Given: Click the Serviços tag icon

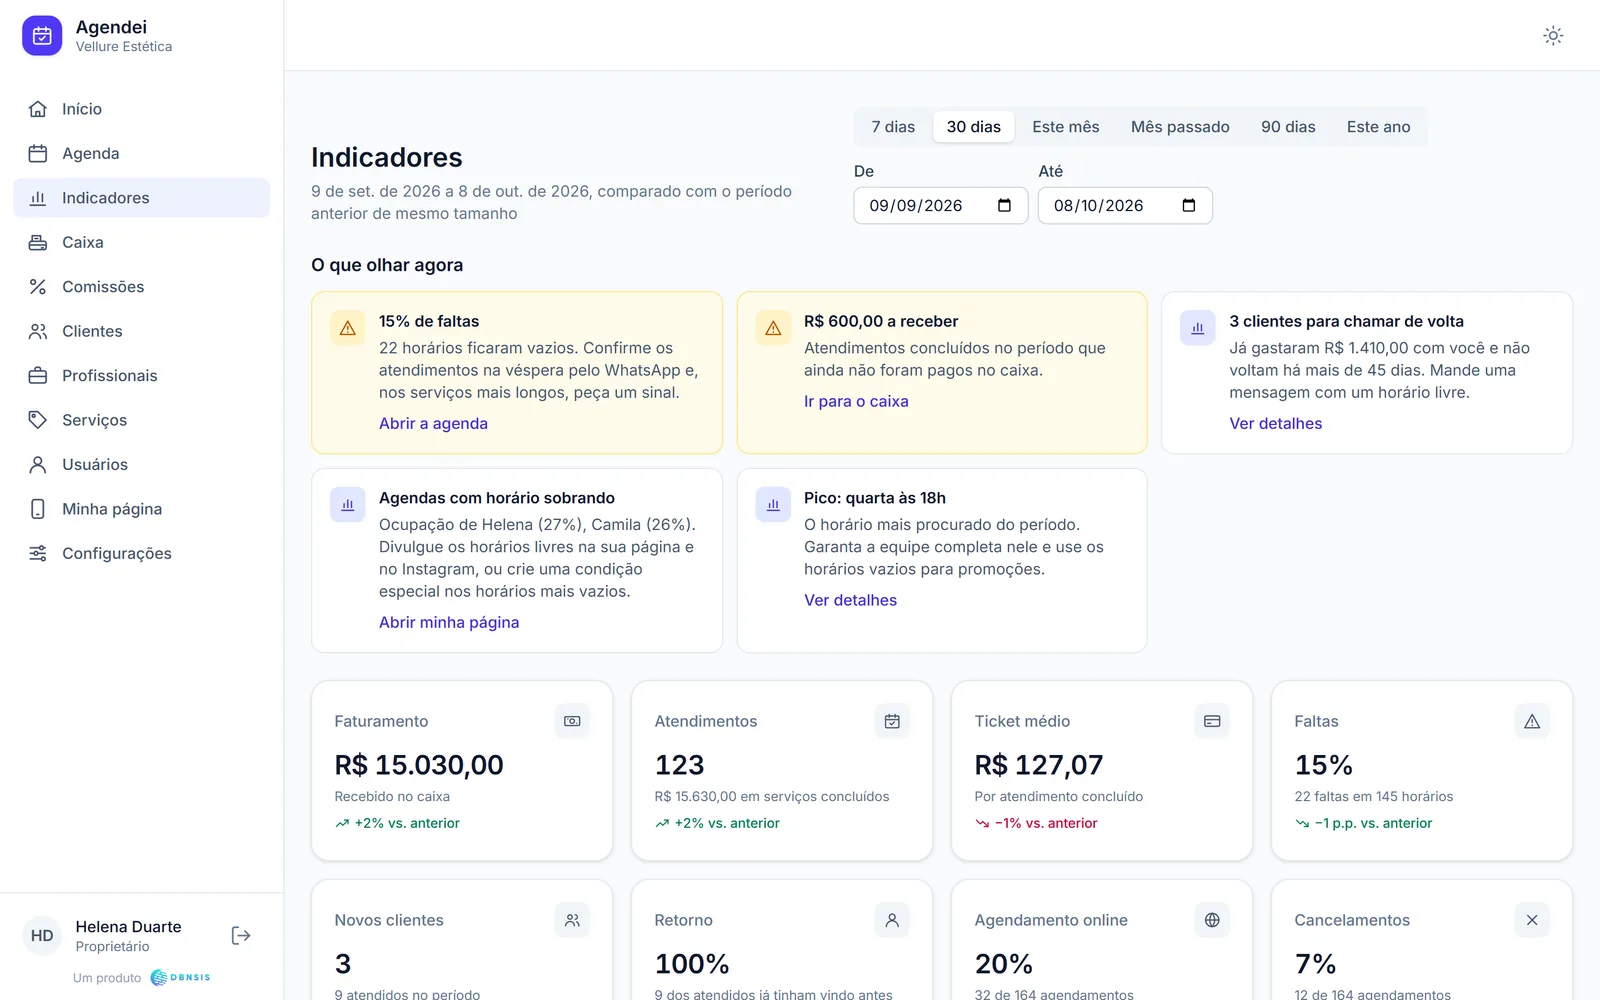Looking at the screenshot, I should tap(38, 420).
